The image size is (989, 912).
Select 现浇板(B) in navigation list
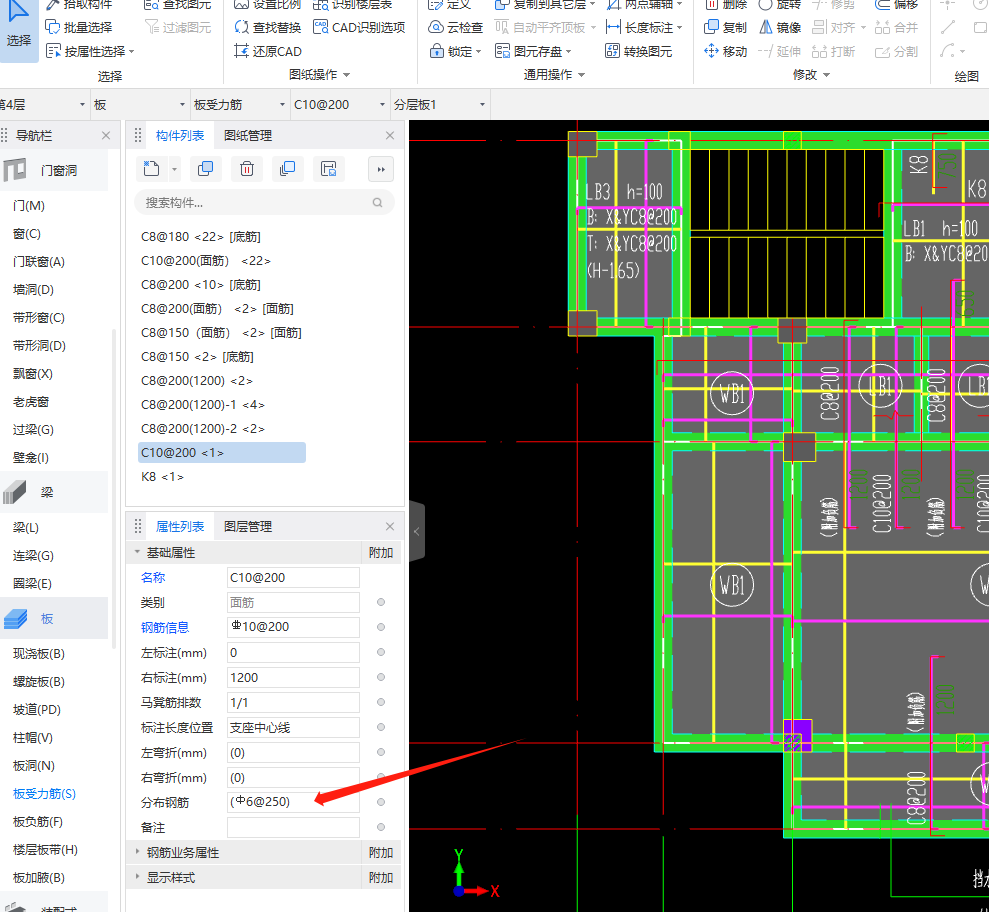pyautogui.click(x=38, y=653)
